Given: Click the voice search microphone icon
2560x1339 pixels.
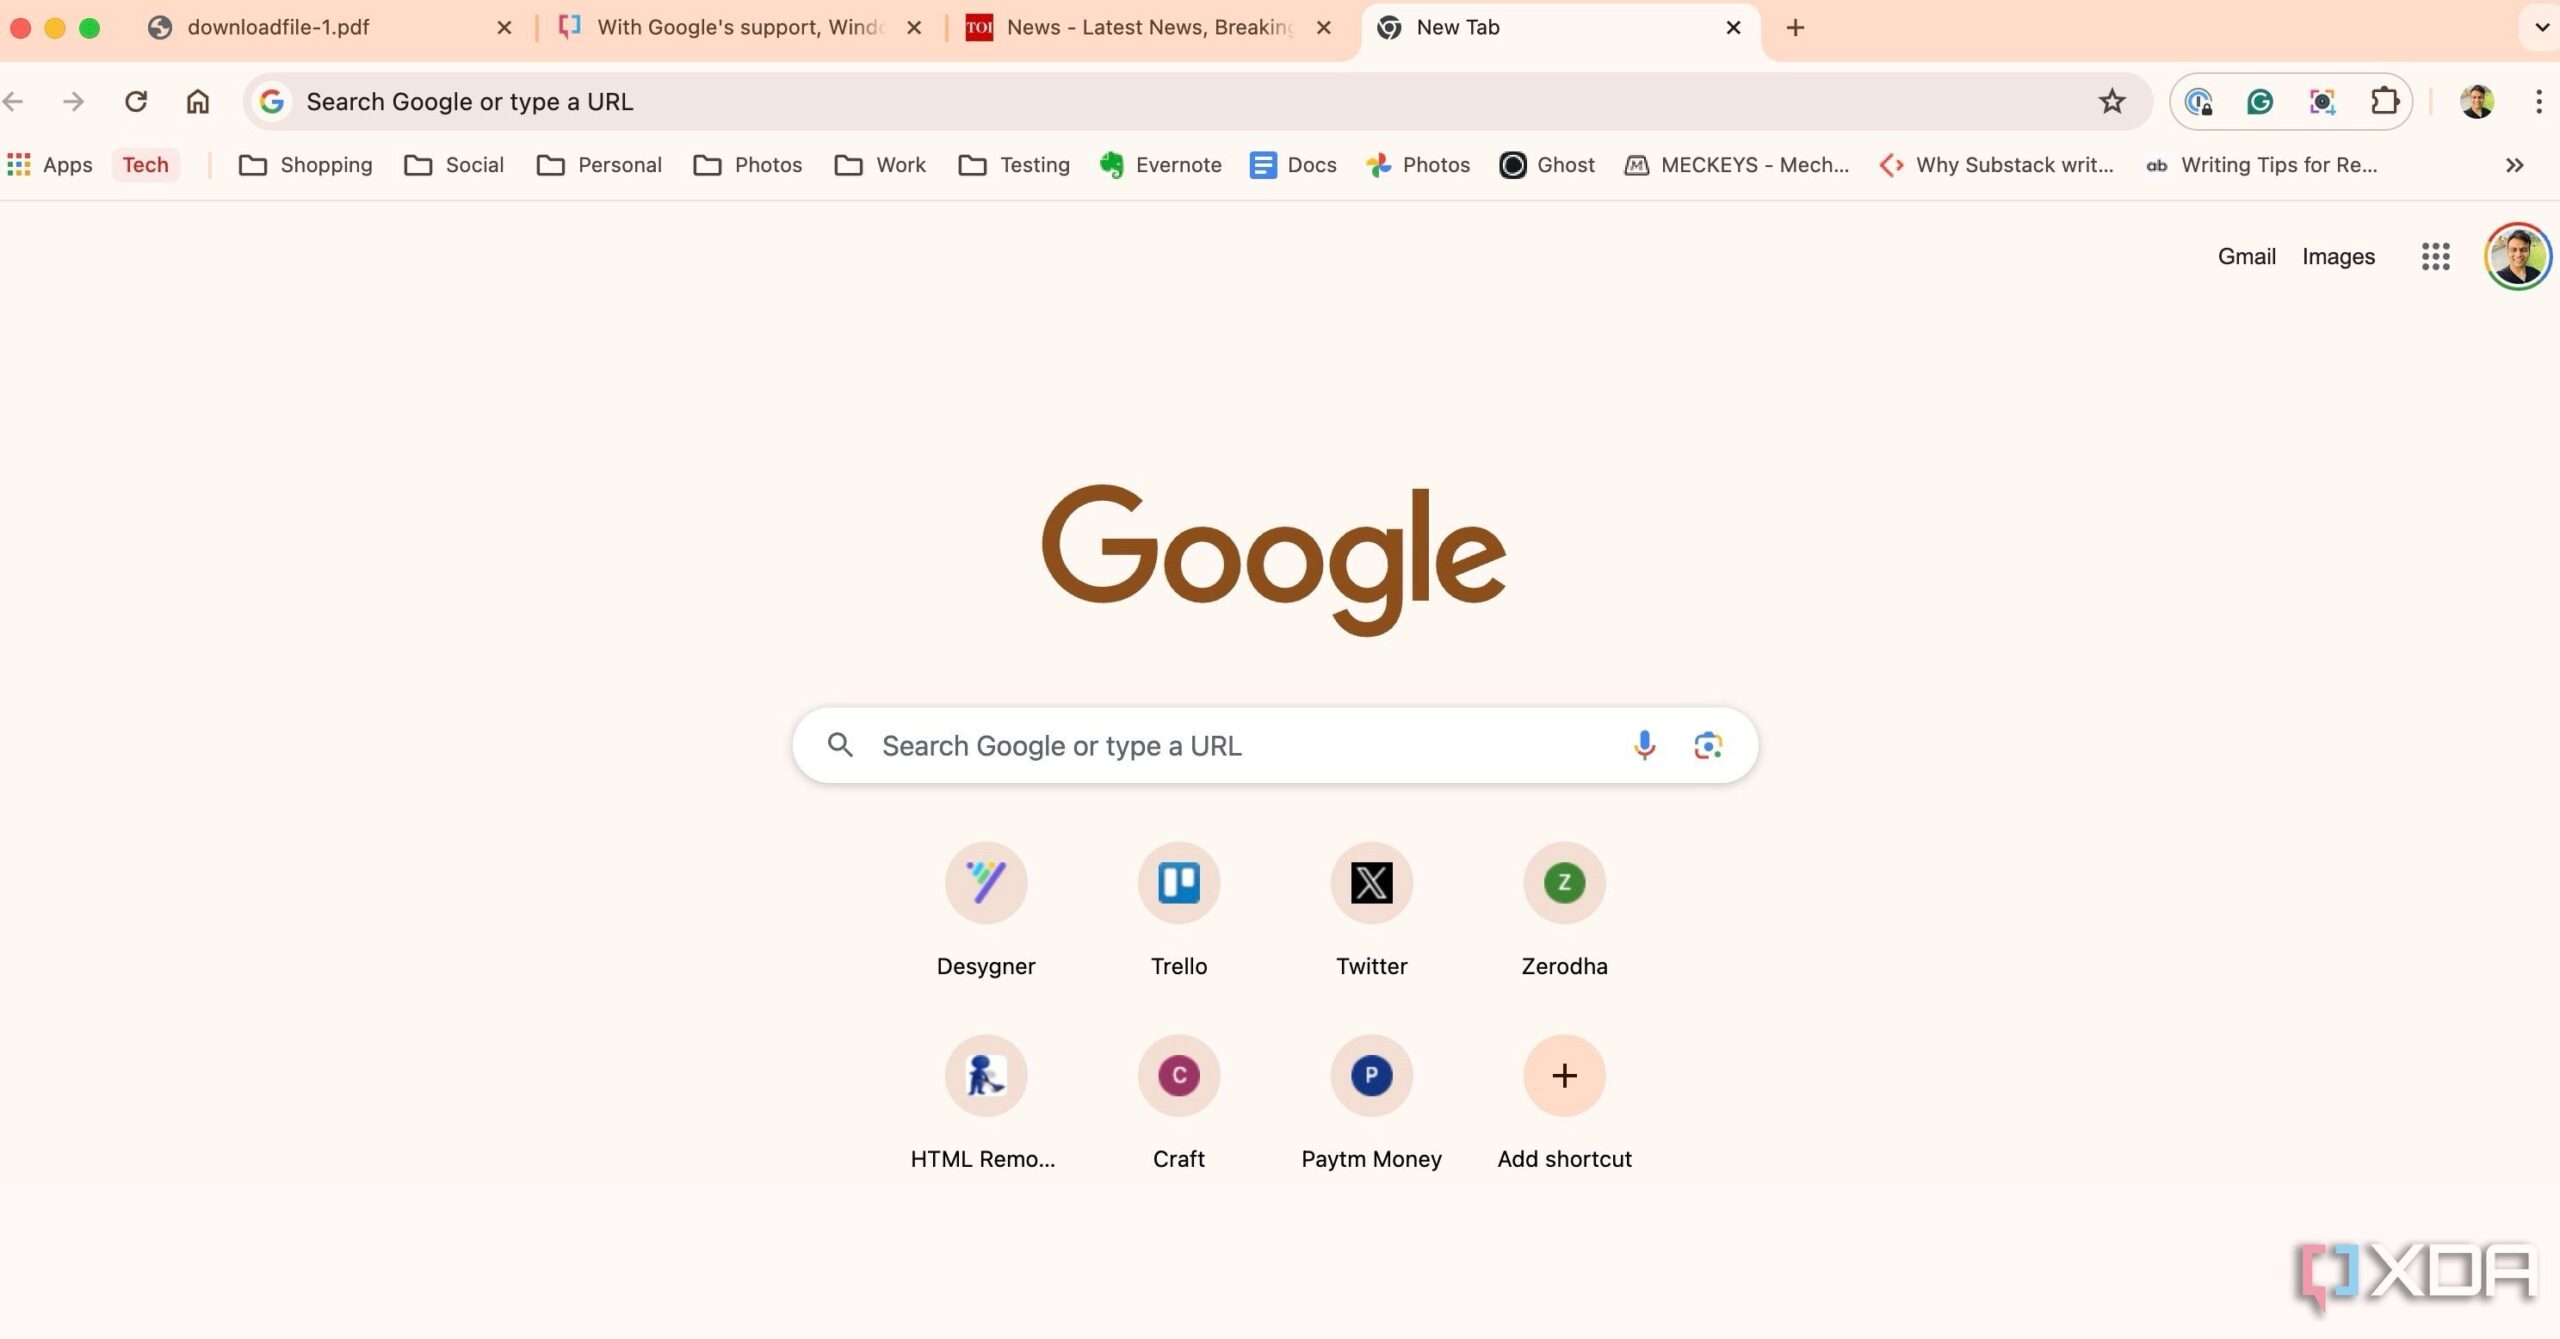Looking at the screenshot, I should pyautogui.click(x=1644, y=743).
